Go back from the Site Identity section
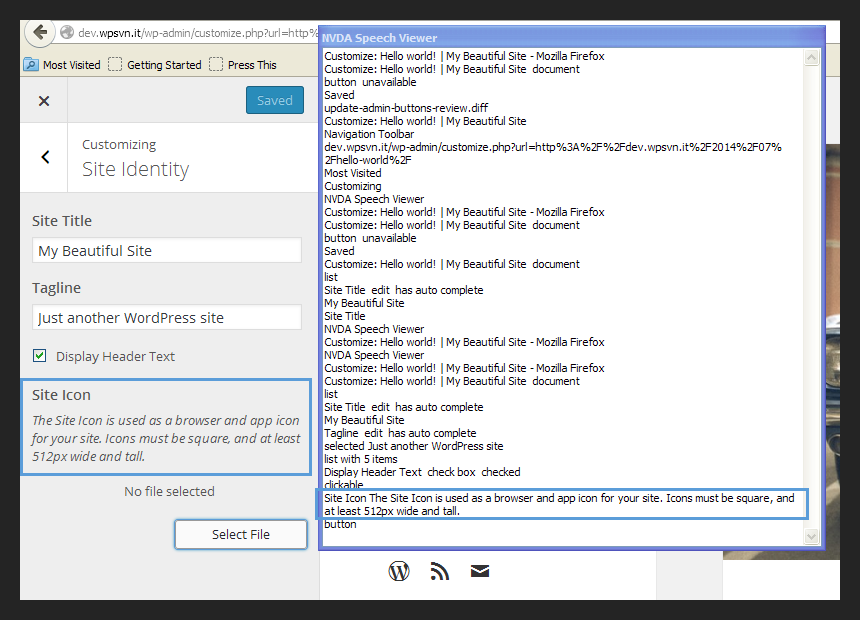The image size is (860, 620). 46,157
